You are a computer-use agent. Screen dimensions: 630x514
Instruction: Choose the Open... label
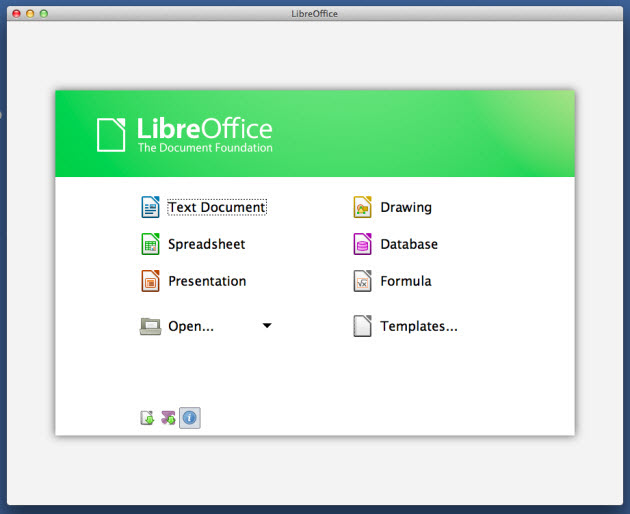point(191,326)
